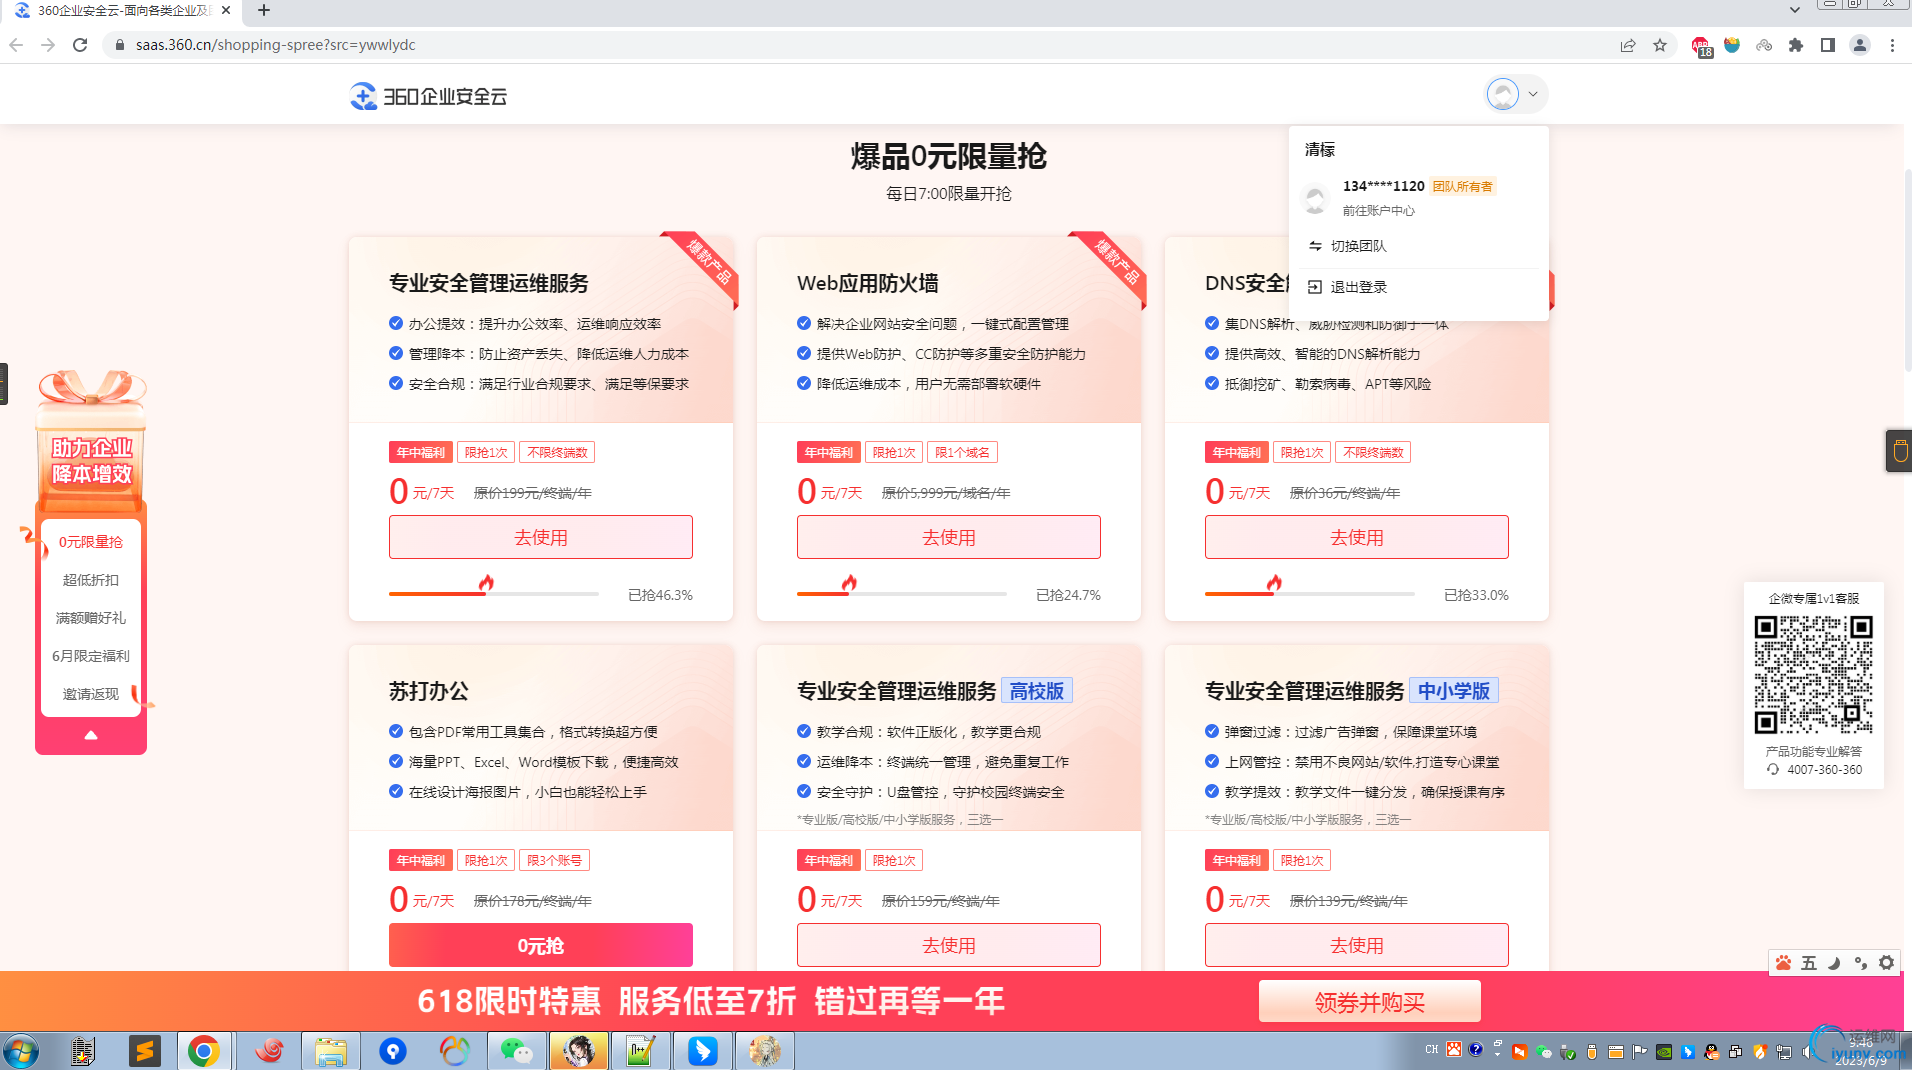
Task: Click 限3个账号 tag
Action: pos(554,860)
